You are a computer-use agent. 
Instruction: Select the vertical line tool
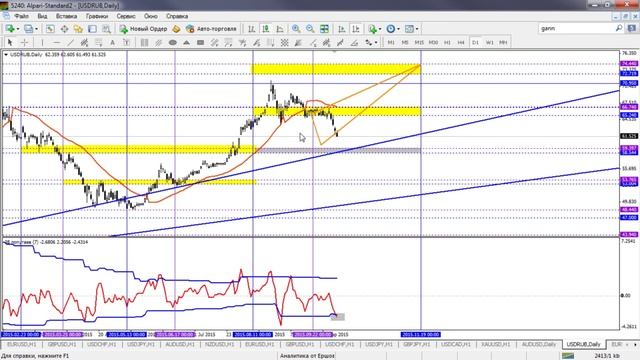click(x=42, y=42)
